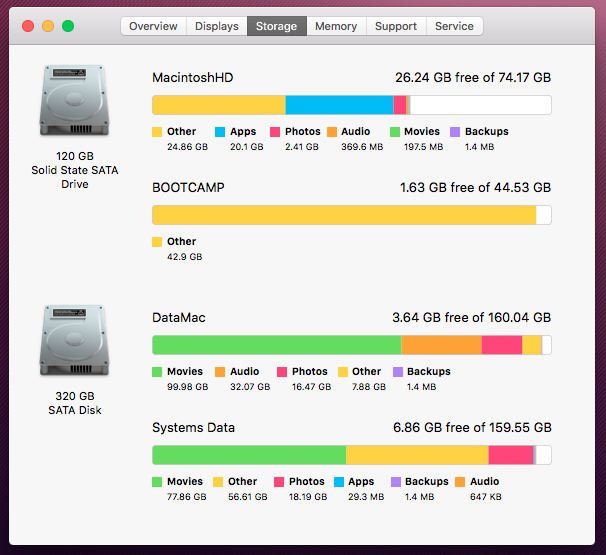The height and width of the screenshot is (555, 606).
Task: Close the window with red button
Action: [28, 26]
